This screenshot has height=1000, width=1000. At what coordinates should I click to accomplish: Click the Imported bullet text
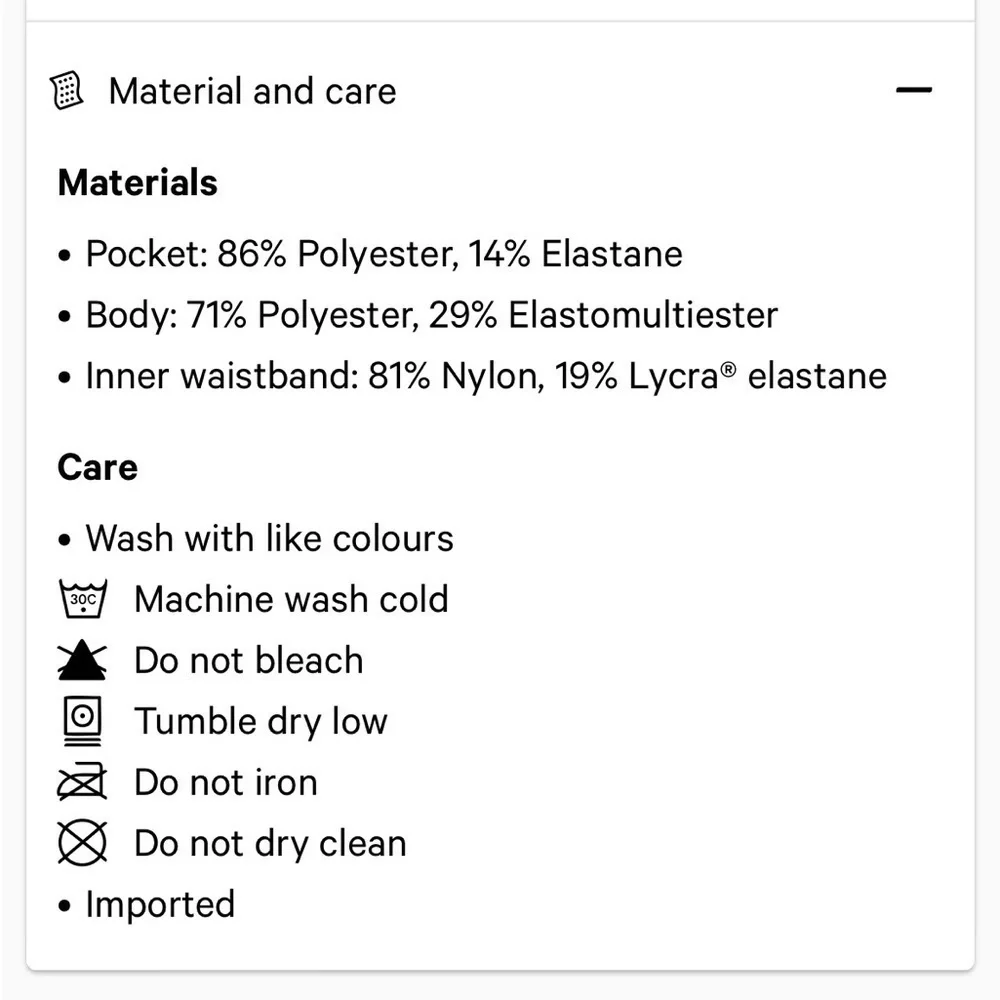(160, 904)
